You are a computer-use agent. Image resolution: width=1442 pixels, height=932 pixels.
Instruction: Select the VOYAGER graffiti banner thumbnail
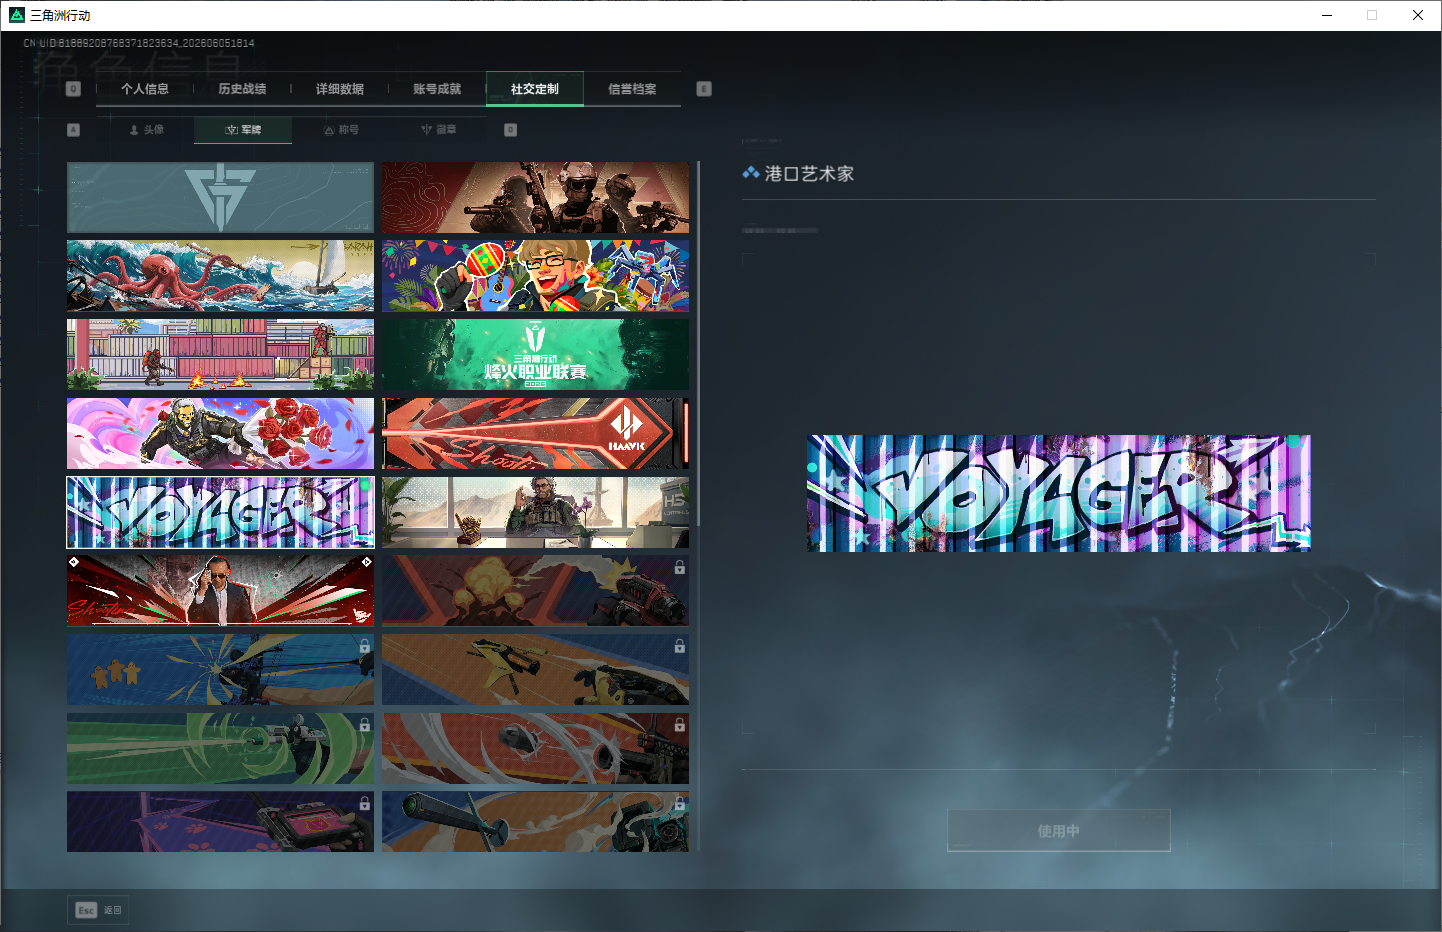pyautogui.click(x=220, y=513)
